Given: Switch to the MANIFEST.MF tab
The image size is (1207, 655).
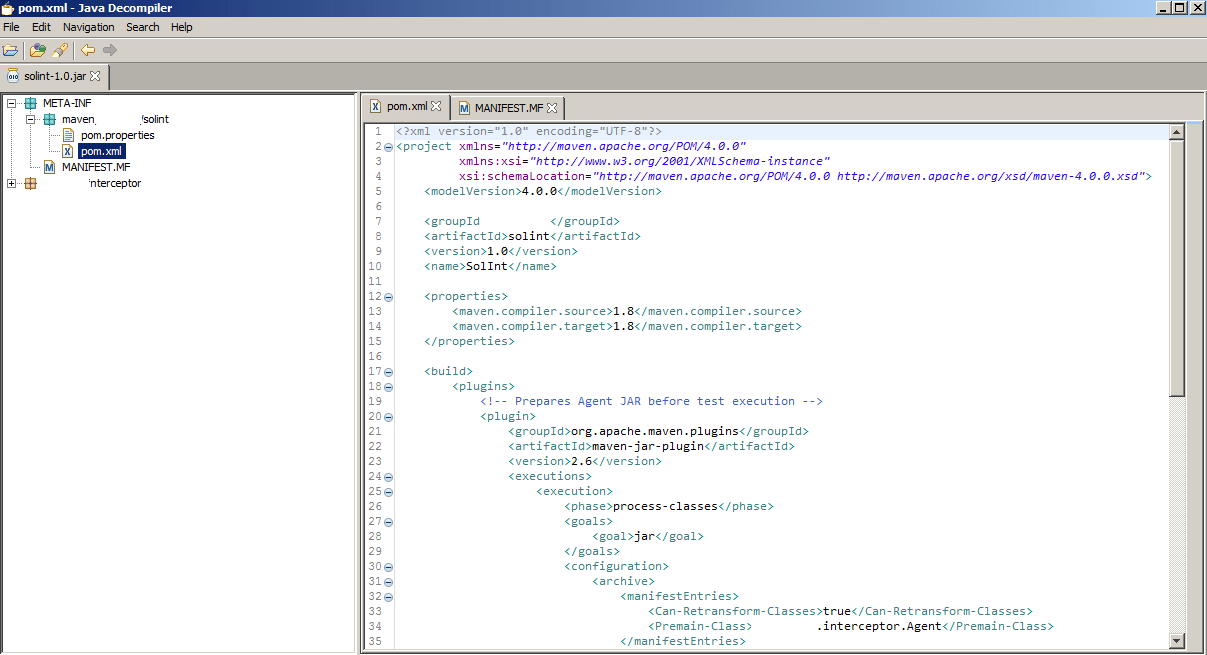Looking at the screenshot, I should (x=507, y=107).
